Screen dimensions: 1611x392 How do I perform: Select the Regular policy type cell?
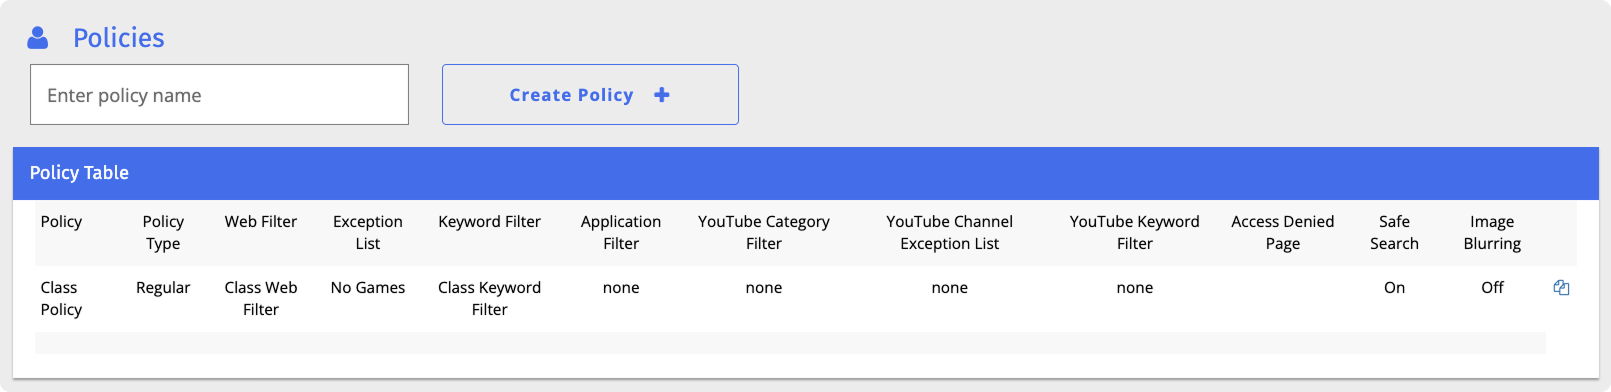click(163, 288)
